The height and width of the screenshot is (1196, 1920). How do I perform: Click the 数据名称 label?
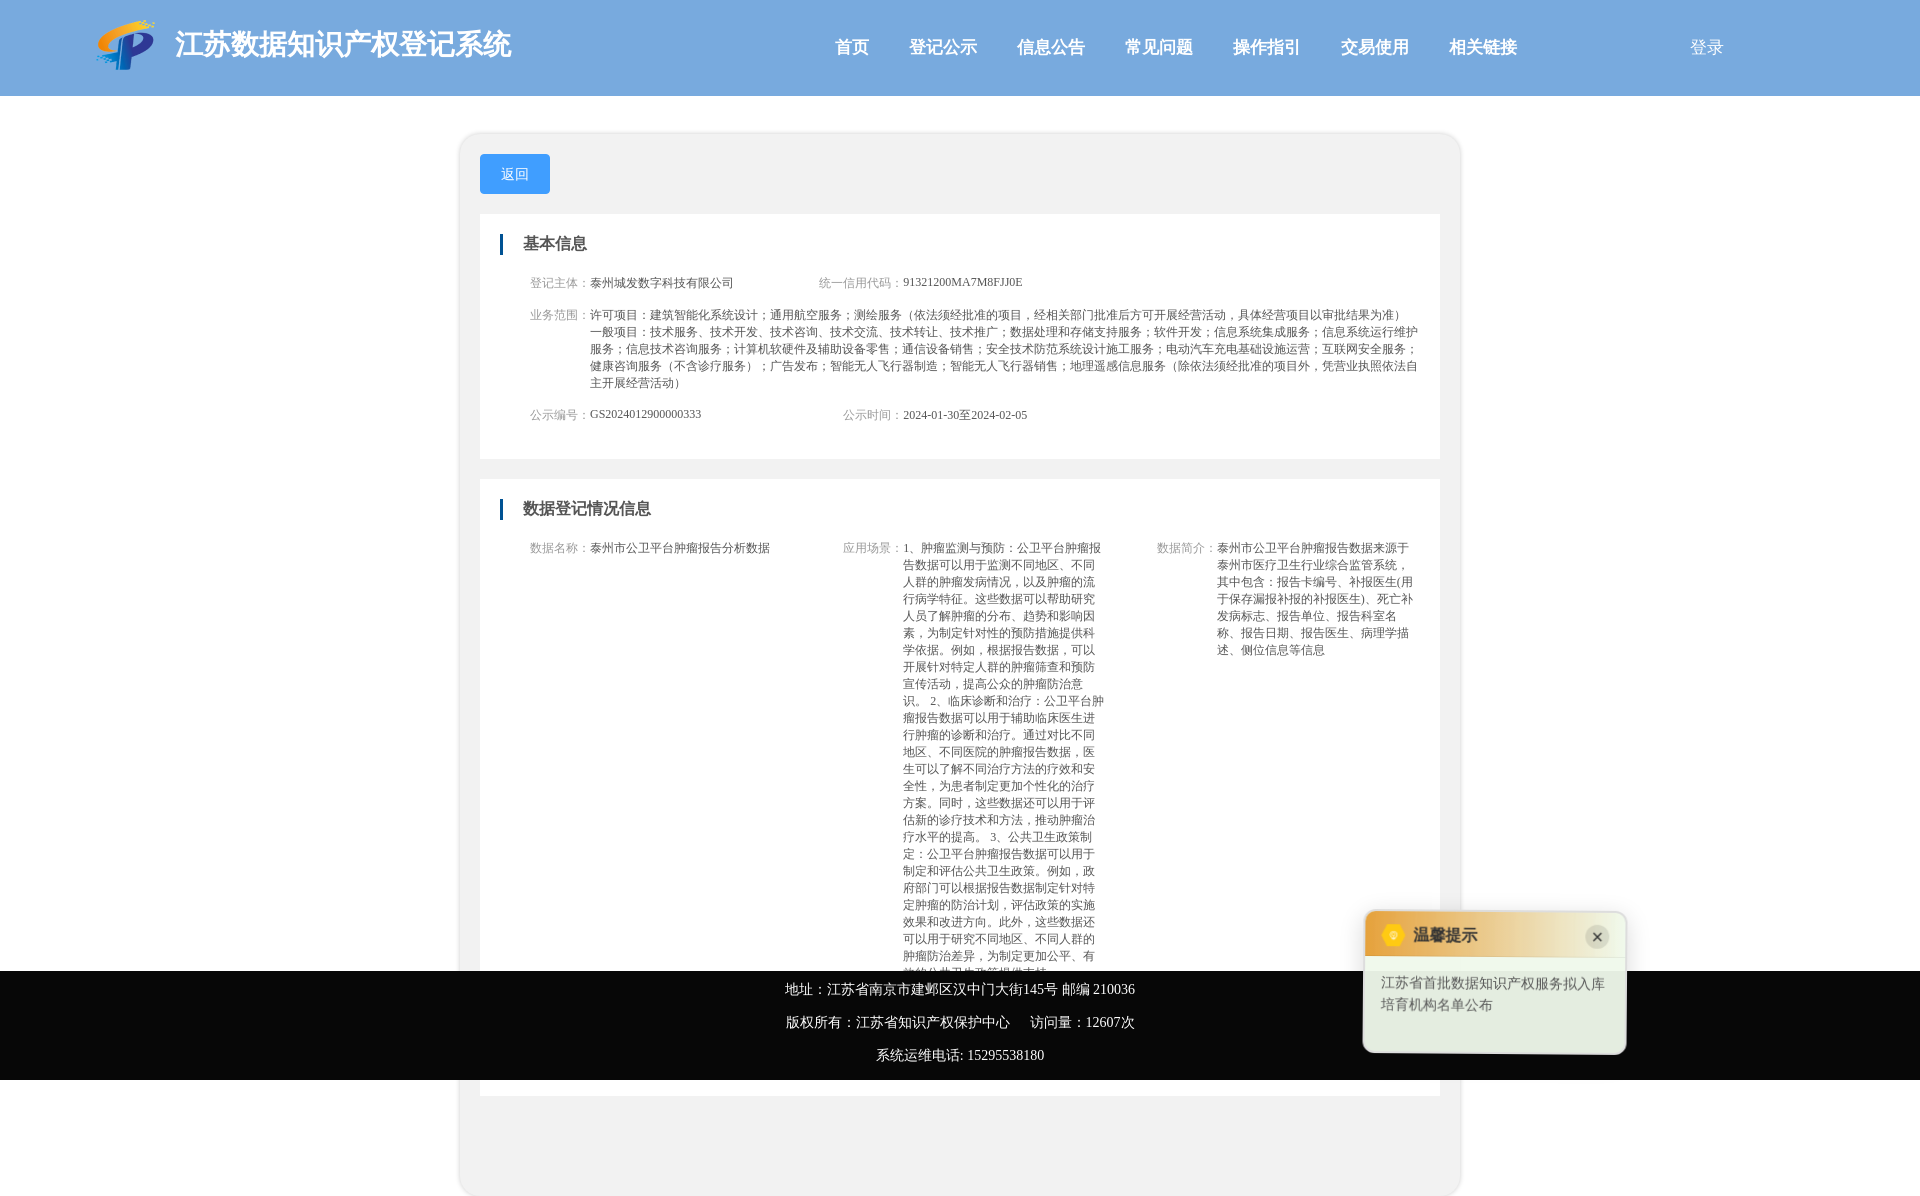coord(558,548)
